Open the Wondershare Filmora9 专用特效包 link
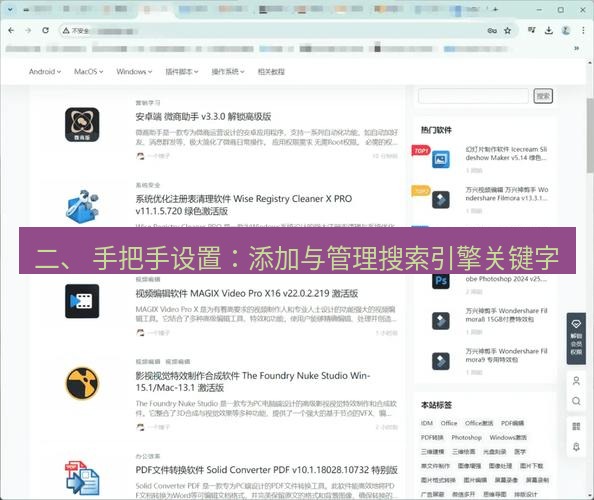The width and height of the screenshot is (594, 500). [506, 355]
